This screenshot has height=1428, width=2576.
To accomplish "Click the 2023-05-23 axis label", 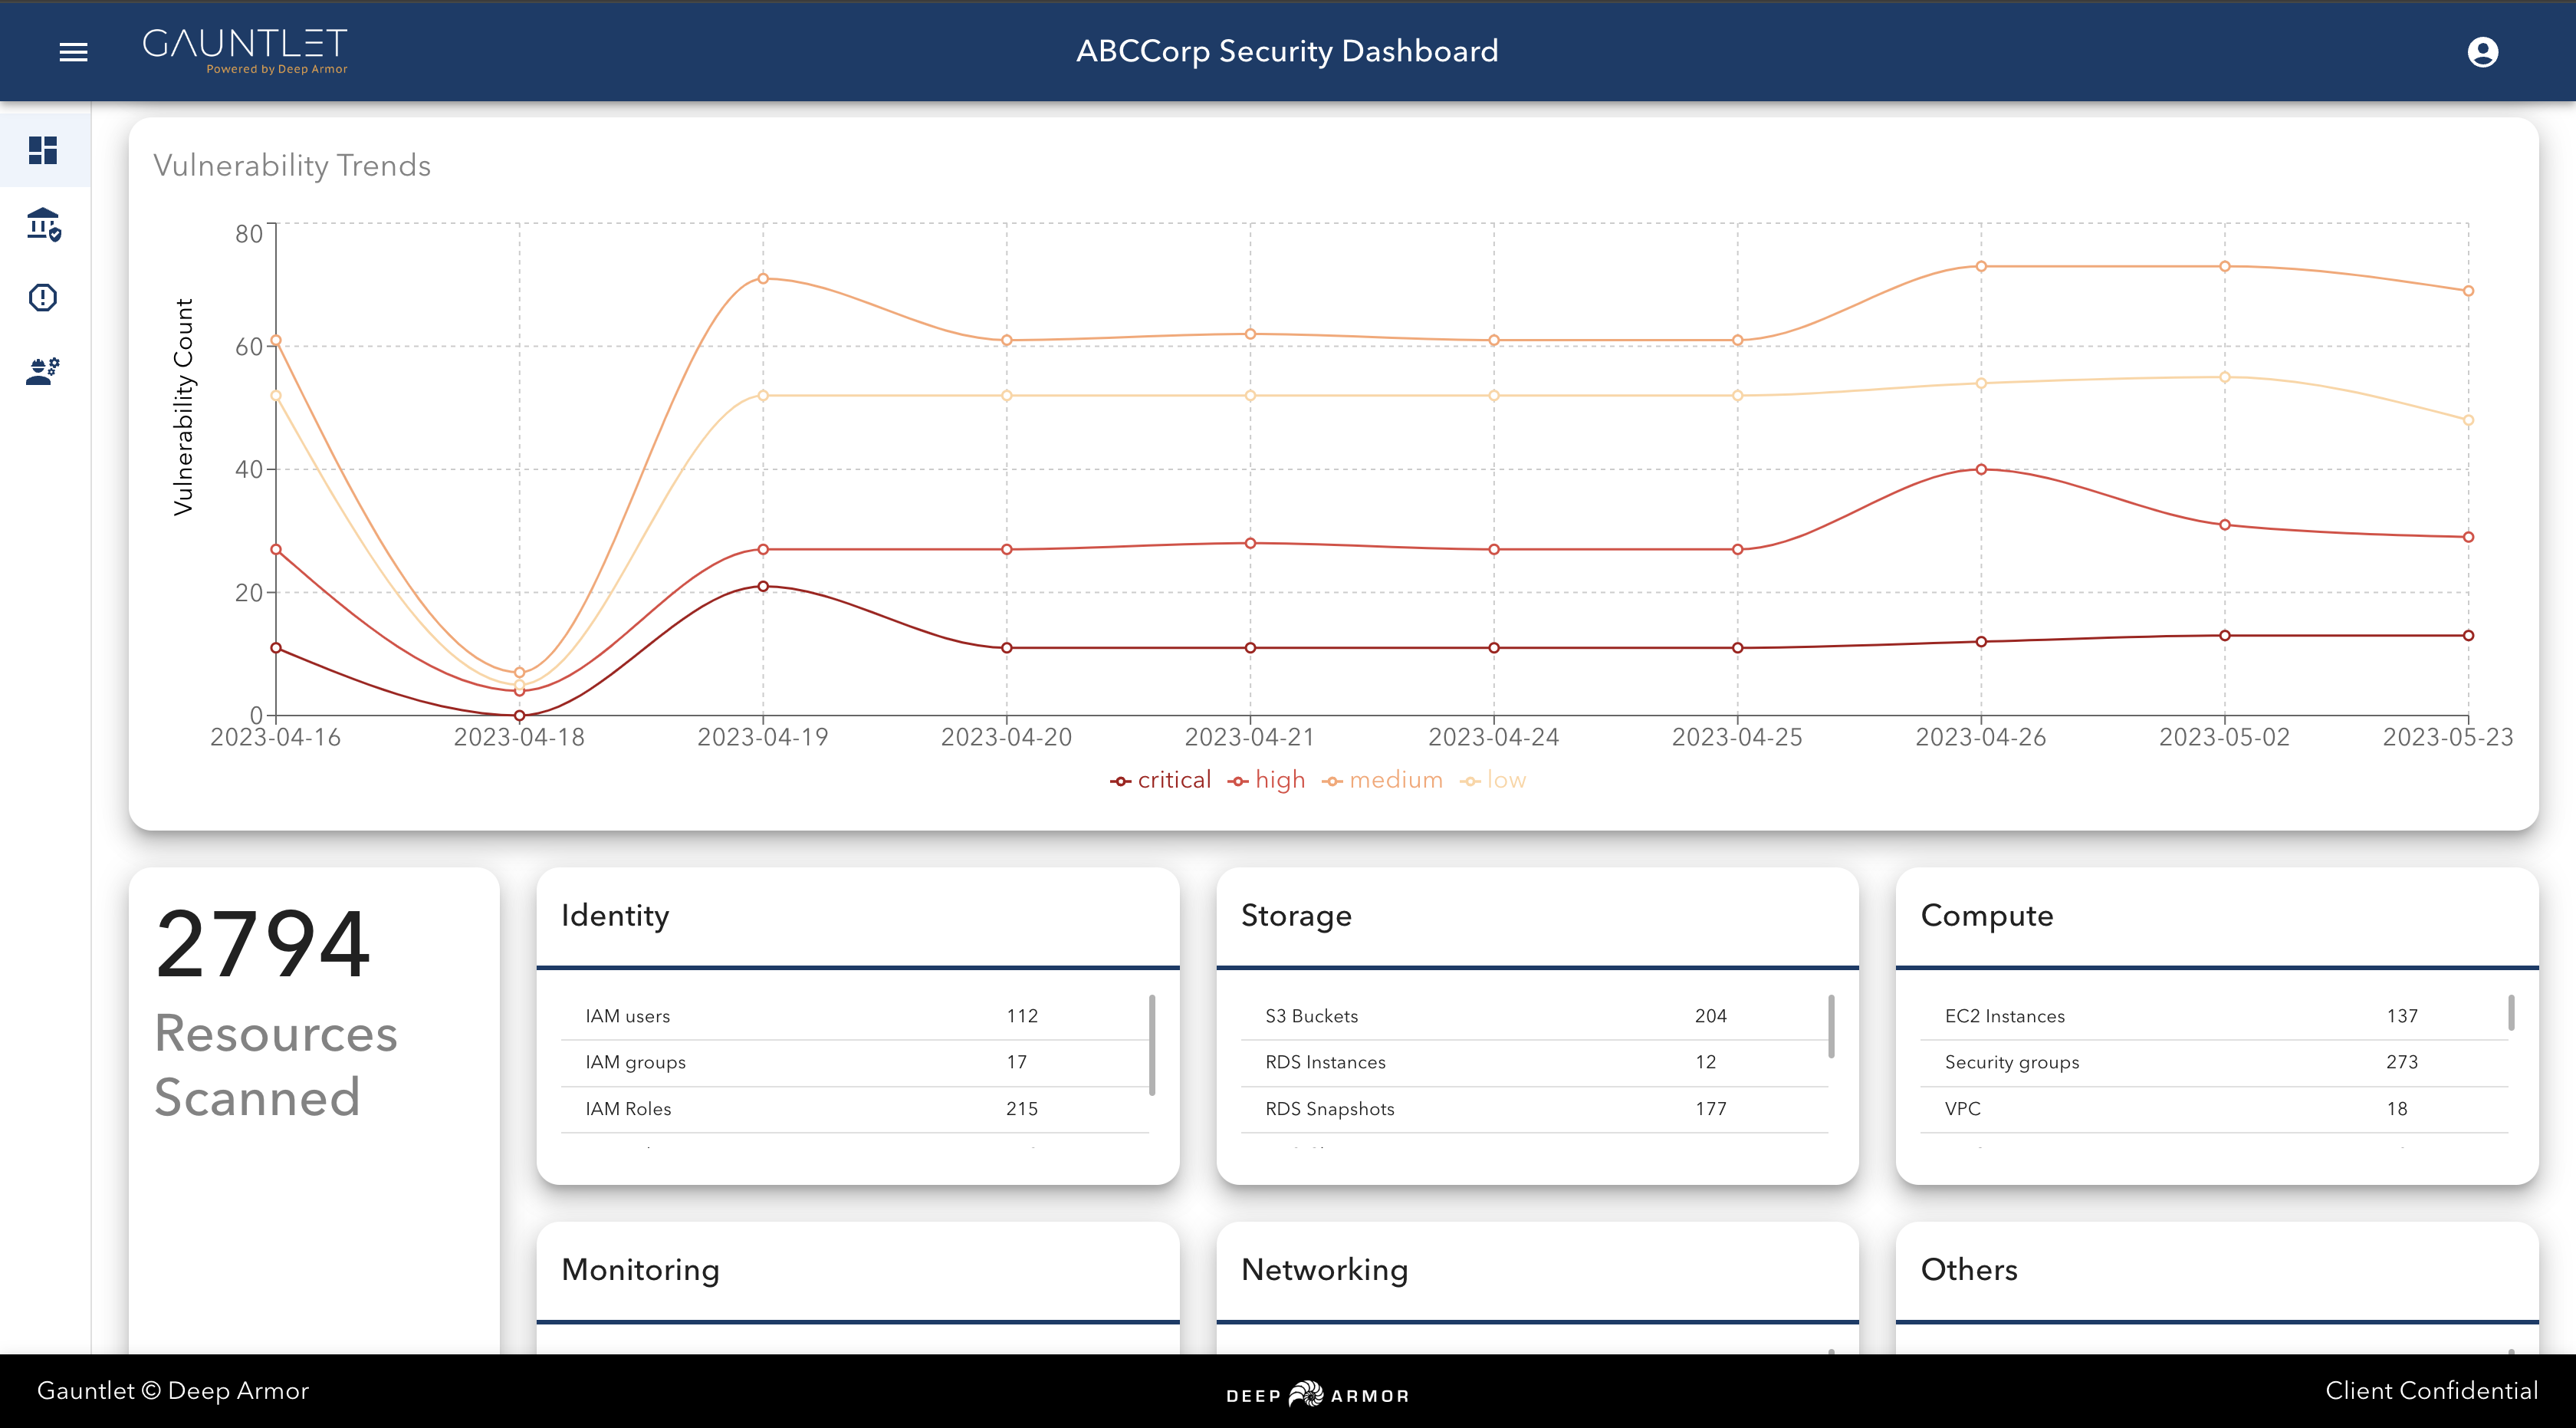I will [2448, 738].
